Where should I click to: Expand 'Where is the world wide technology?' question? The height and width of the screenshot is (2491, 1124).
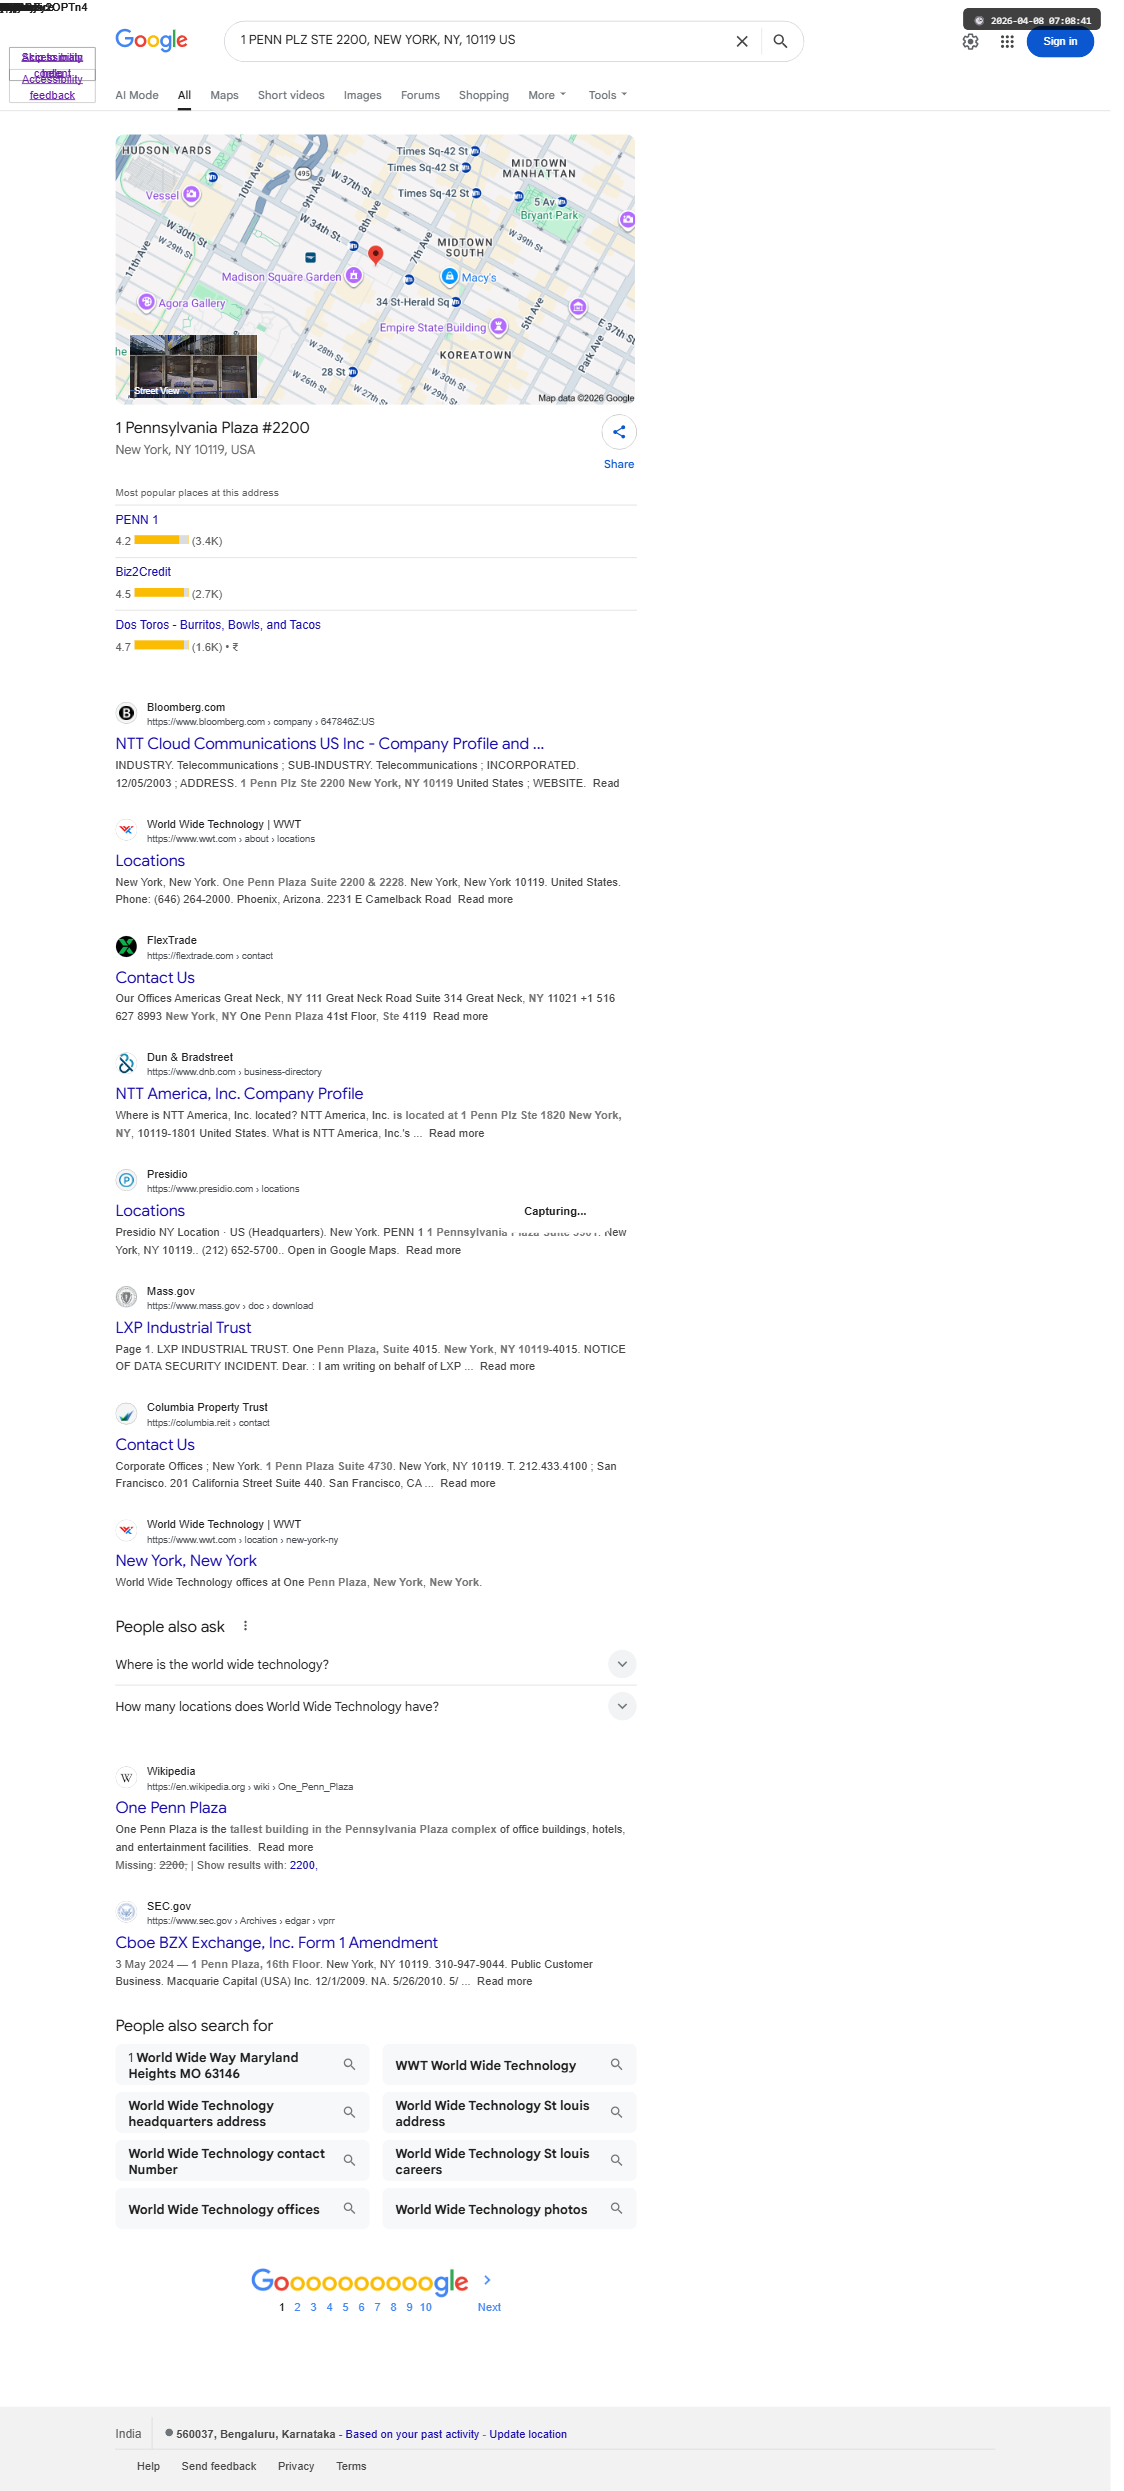[375, 1664]
